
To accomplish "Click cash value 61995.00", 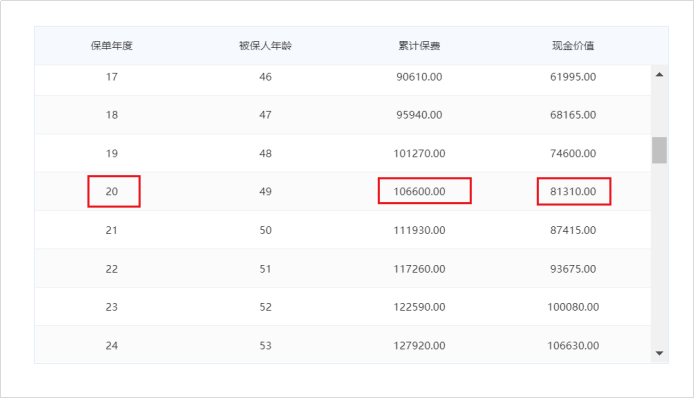I will (x=573, y=77).
